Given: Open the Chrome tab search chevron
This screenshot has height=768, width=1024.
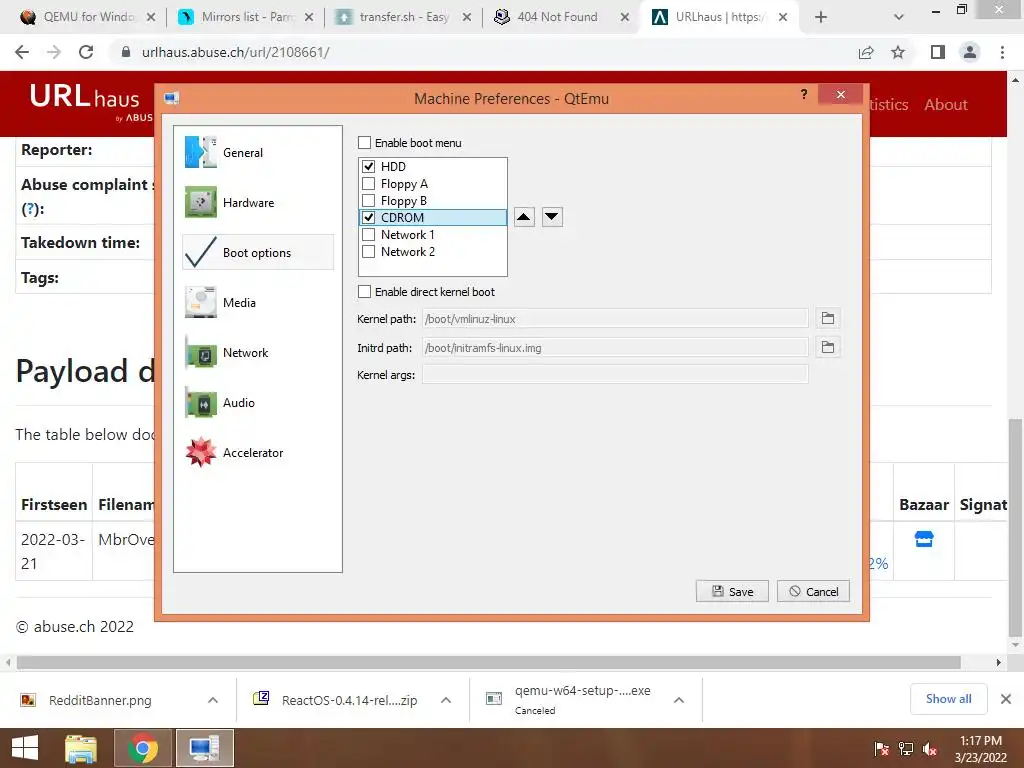Looking at the screenshot, I should coord(899,17).
